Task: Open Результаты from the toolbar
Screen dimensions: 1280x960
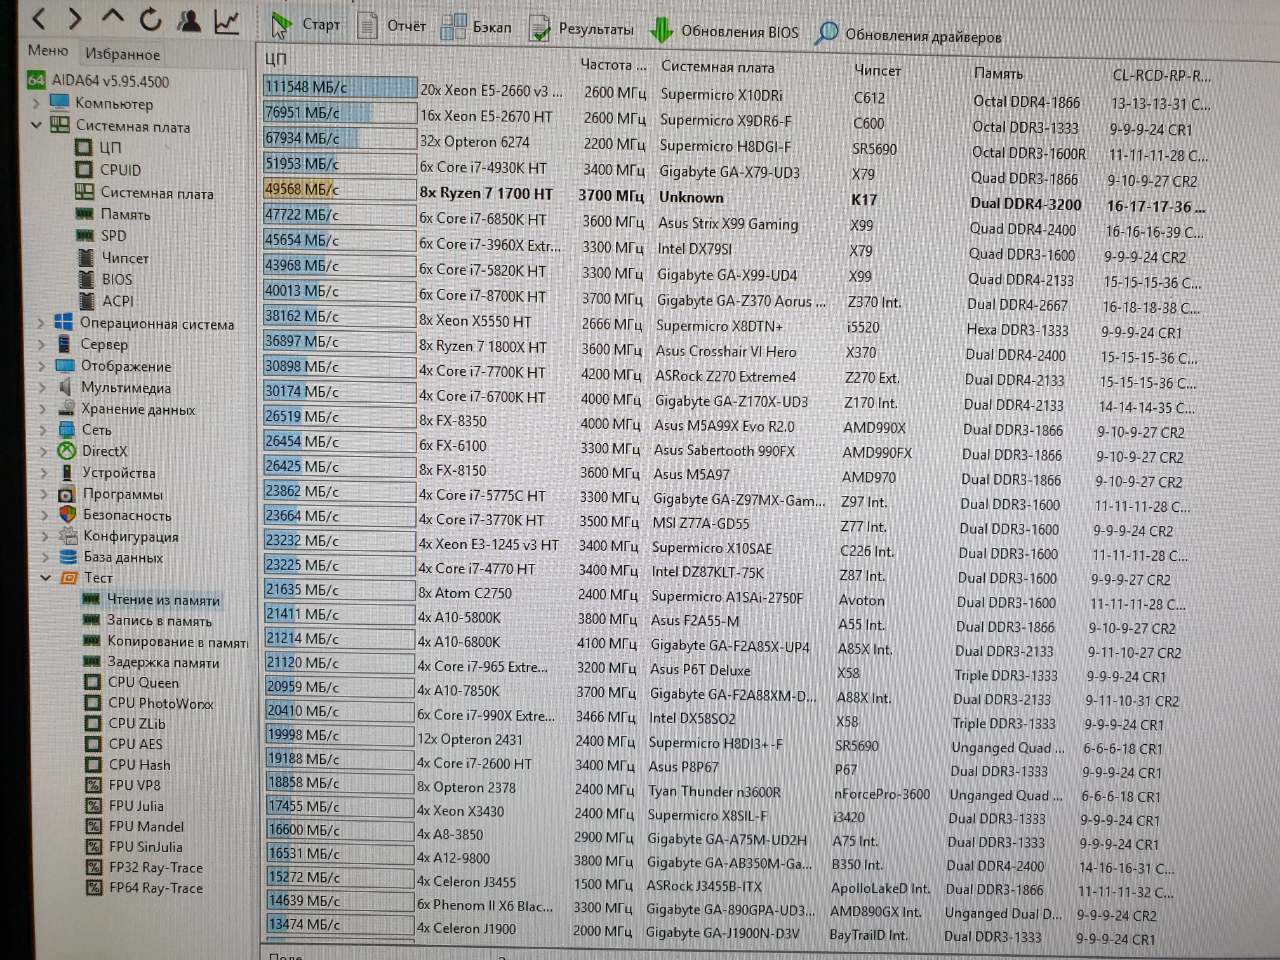Action: pos(582,29)
